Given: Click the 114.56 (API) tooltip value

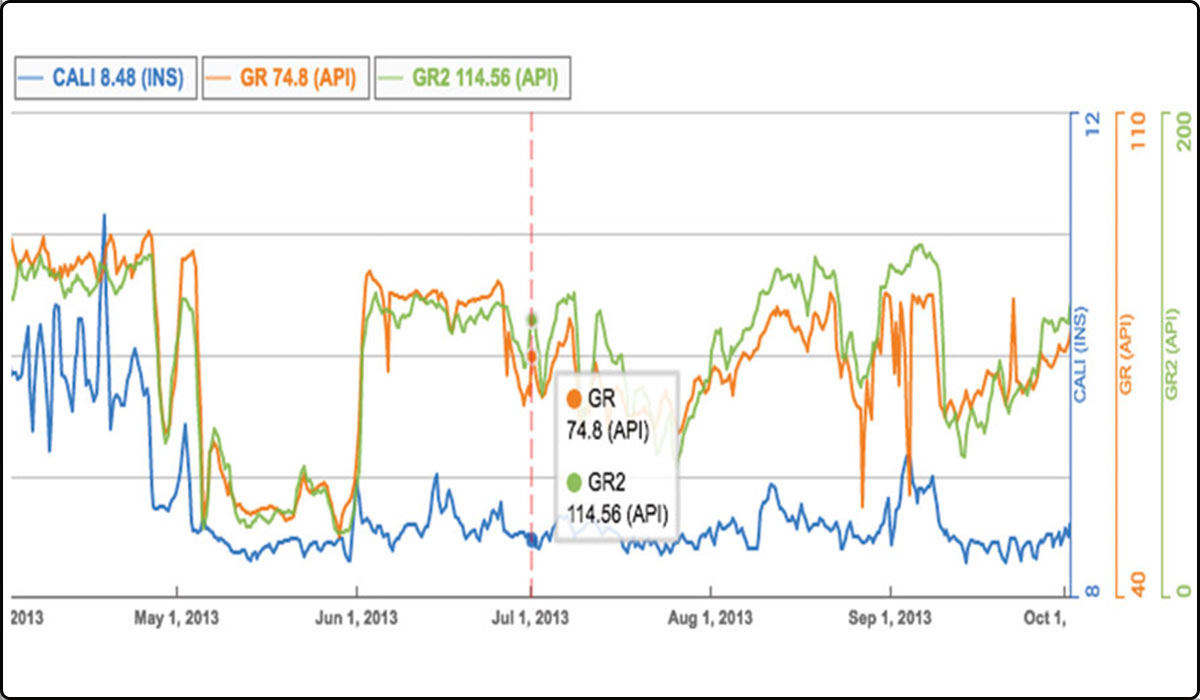Looking at the screenshot, I should tap(617, 514).
